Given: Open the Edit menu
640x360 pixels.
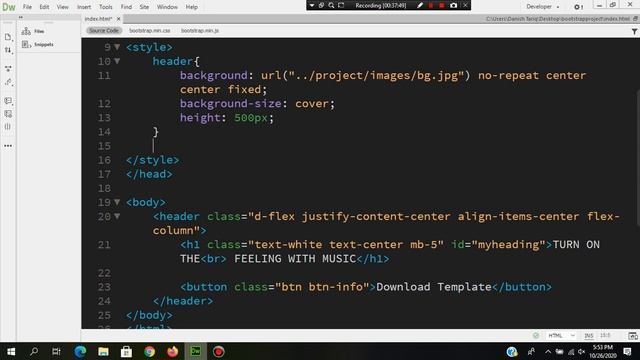Looking at the screenshot, I should tap(44, 7).
